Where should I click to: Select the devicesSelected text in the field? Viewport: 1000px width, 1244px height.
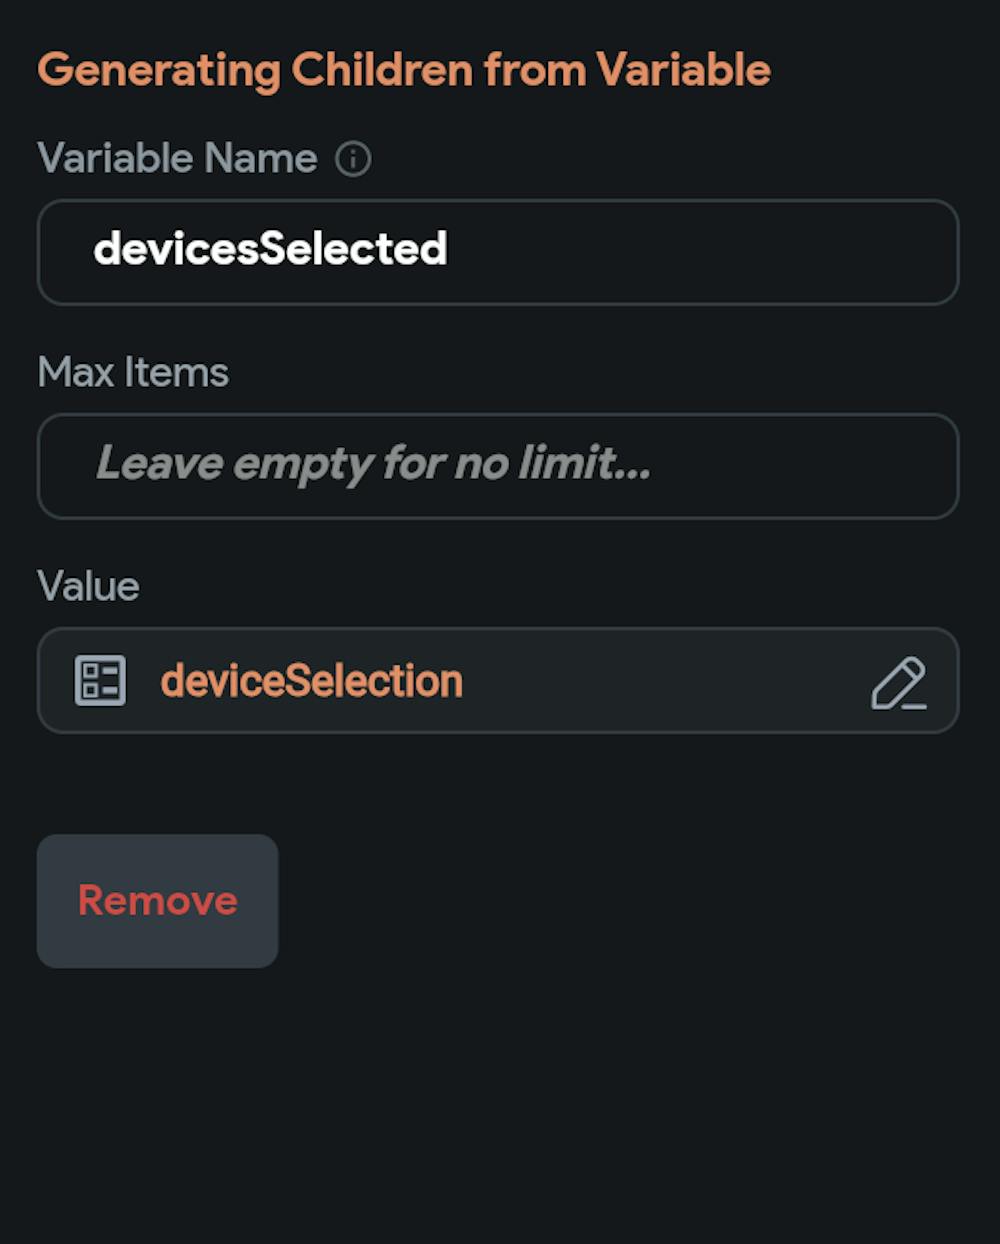coord(270,249)
